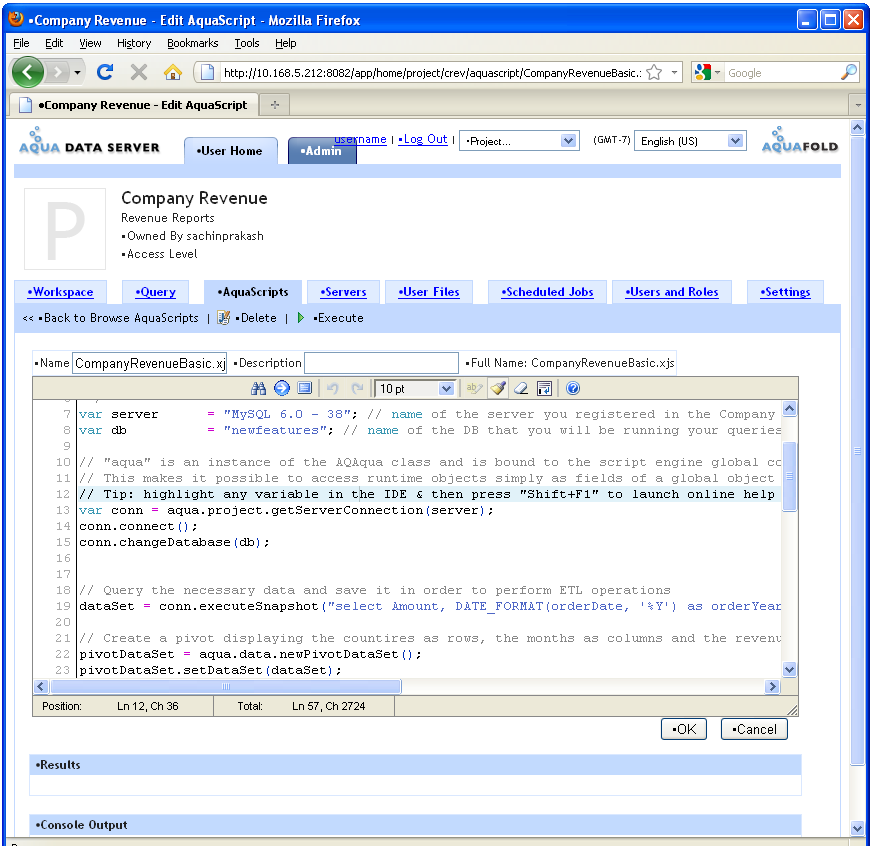Open editor help question-mark icon
Viewport: 872px width, 846px height.
click(573, 388)
